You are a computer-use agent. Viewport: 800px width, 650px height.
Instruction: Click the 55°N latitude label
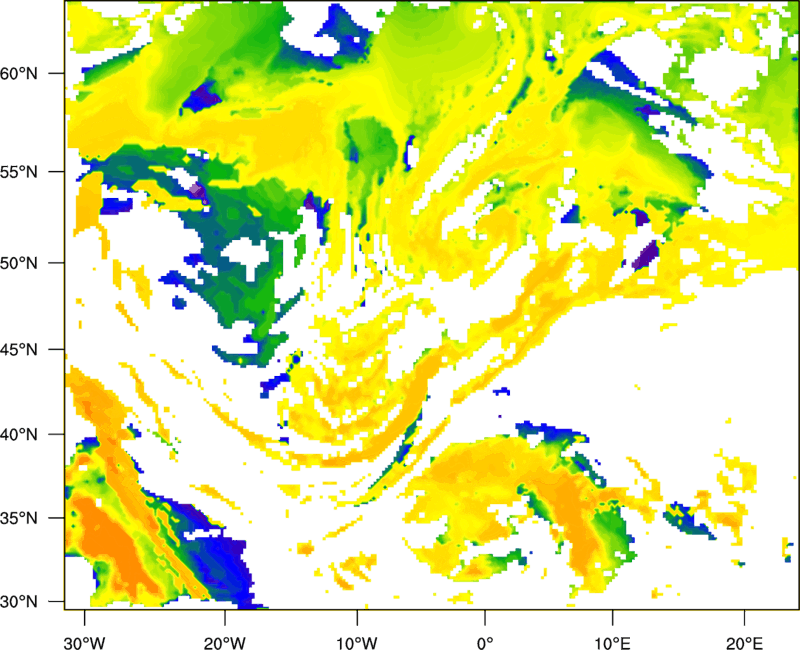click(x=19, y=172)
